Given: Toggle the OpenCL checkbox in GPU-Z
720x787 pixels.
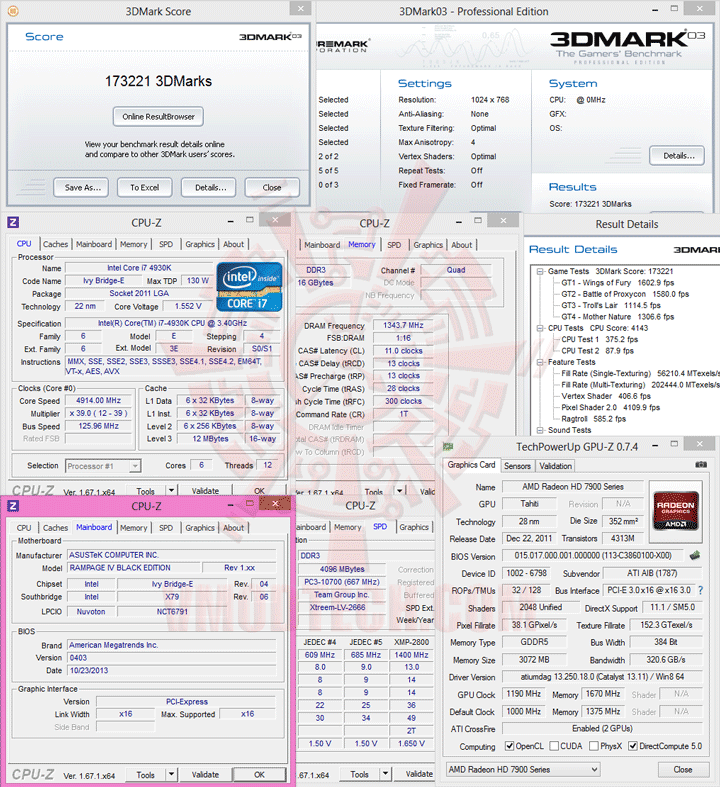Looking at the screenshot, I should 509,746.
